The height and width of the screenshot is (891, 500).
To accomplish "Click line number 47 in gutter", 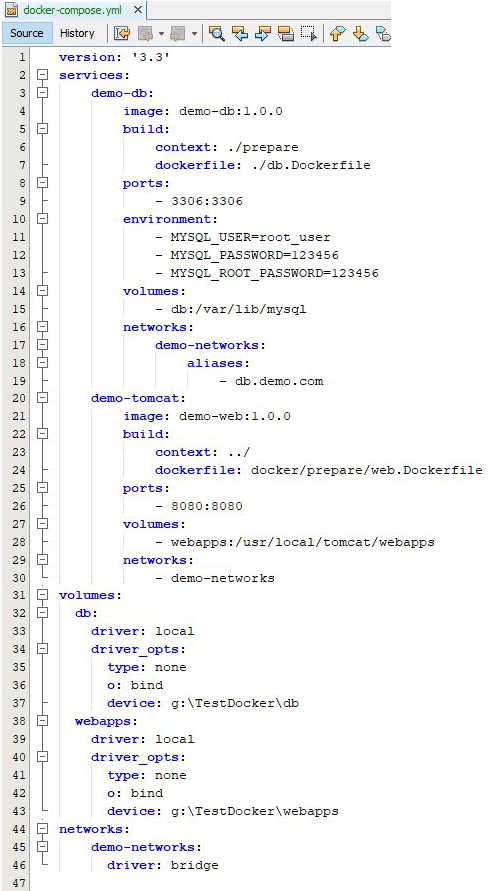I will click(19, 883).
